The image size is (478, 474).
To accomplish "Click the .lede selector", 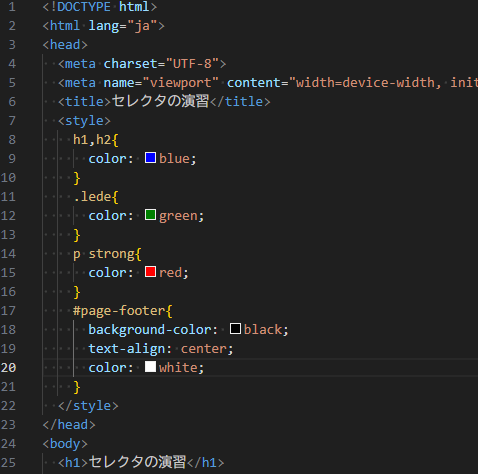I will [x=92, y=197].
